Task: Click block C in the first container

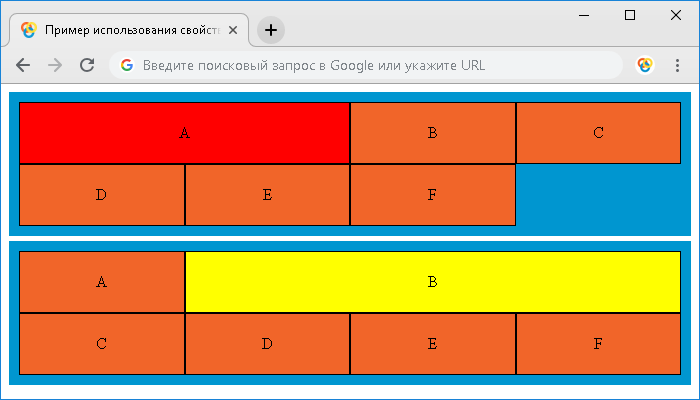Action: (598, 133)
